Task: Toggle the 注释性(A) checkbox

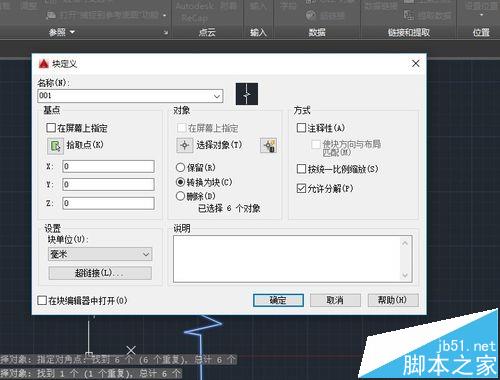Action: (301, 128)
